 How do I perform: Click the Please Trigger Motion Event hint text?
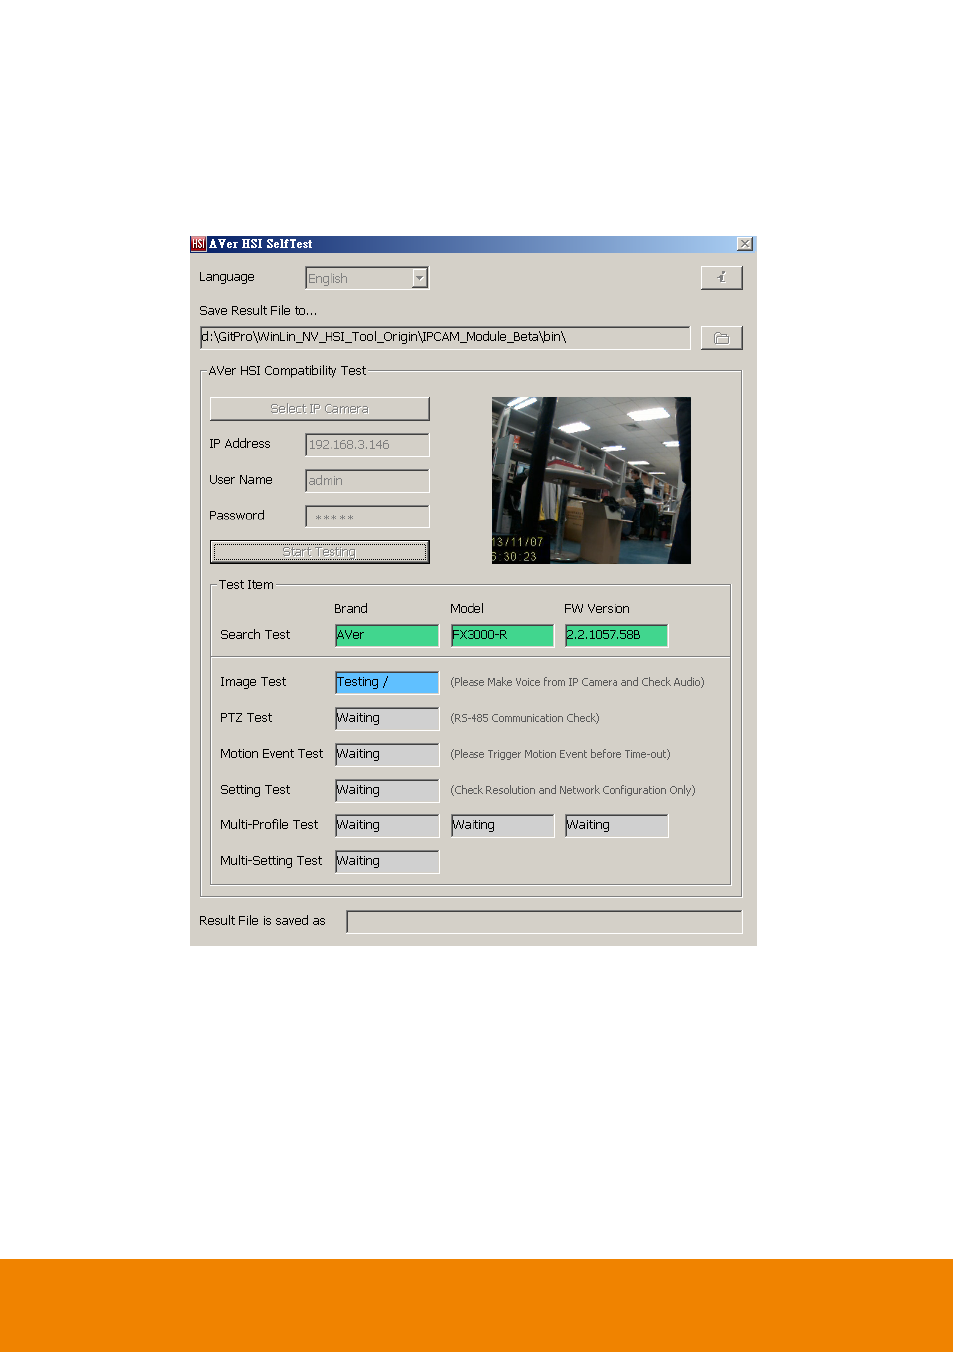click(x=560, y=754)
